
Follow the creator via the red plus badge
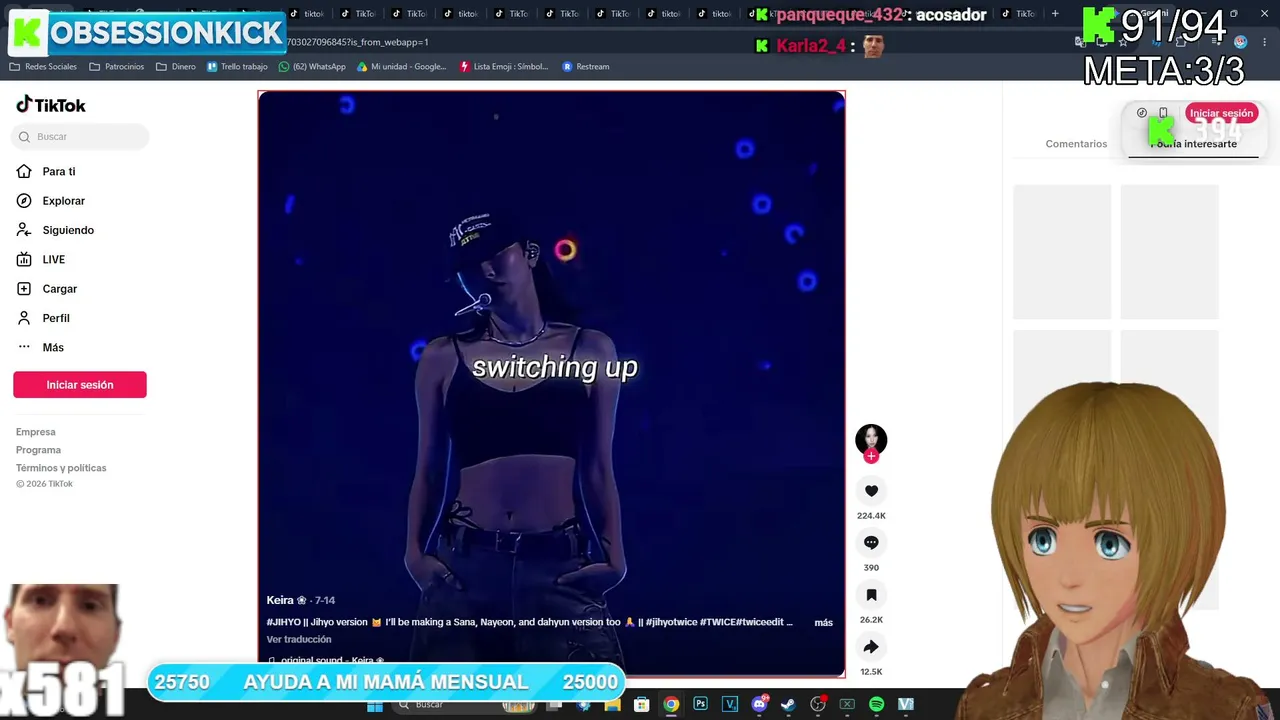point(871,456)
